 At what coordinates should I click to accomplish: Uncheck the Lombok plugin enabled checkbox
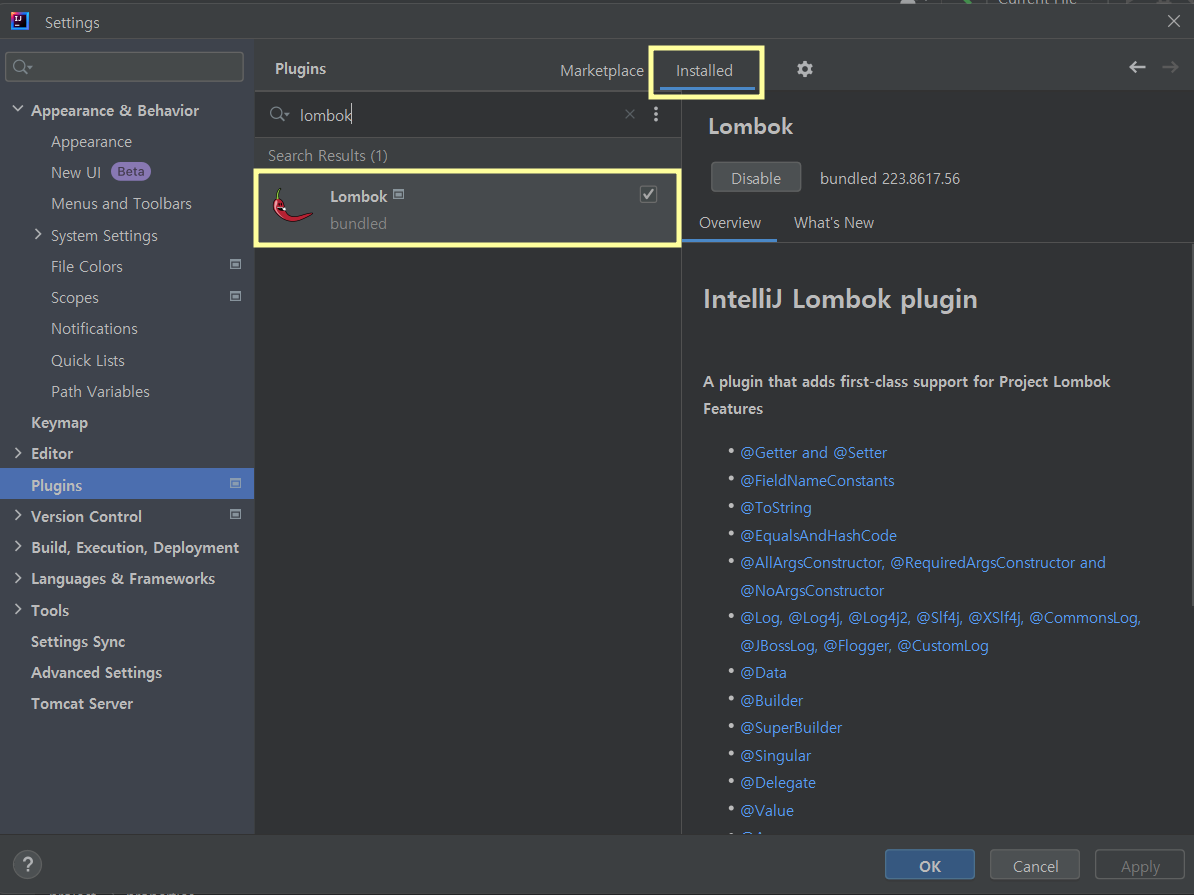[648, 194]
